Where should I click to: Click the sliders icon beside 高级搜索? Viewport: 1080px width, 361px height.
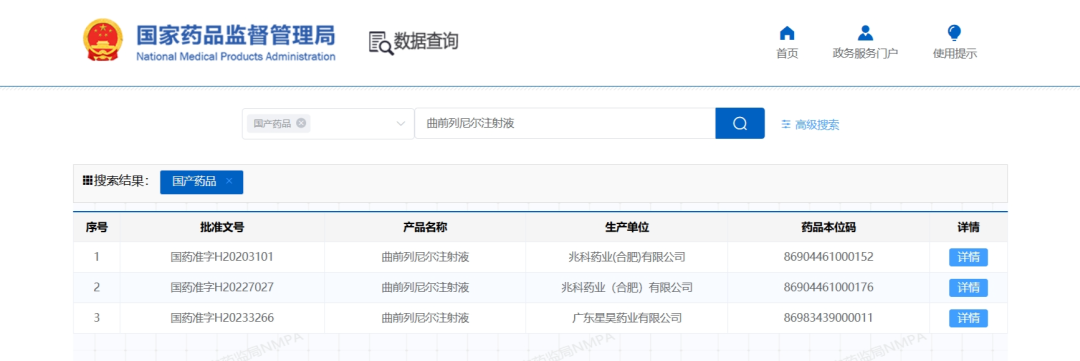(786, 124)
